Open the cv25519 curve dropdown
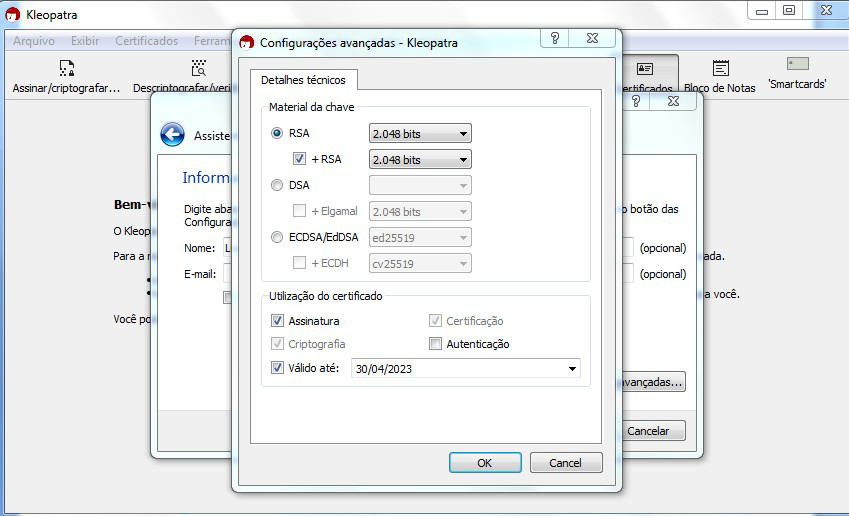 pos(420,264)
